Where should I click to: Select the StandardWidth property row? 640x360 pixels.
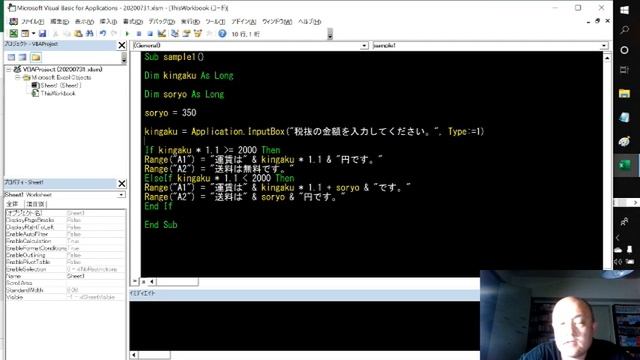[x=65, y=290]
